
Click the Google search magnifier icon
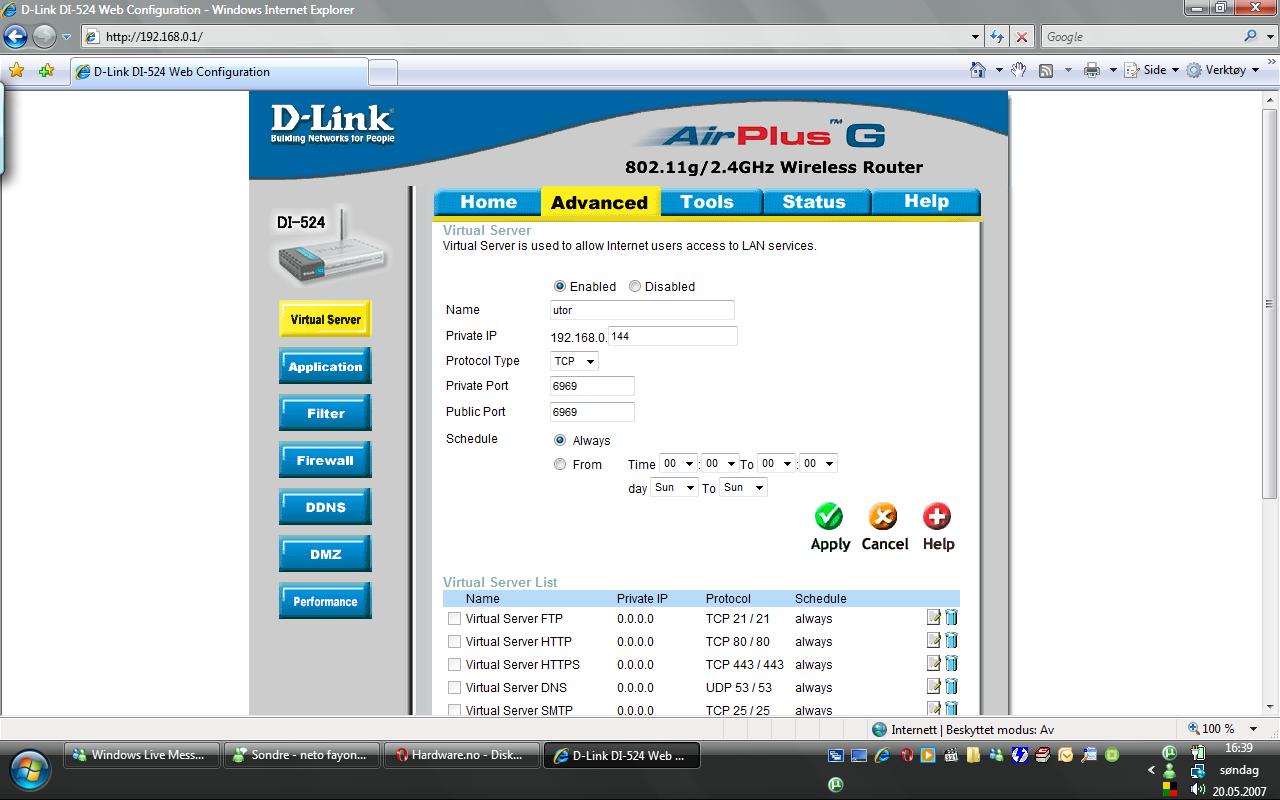tap(1250, 36)
